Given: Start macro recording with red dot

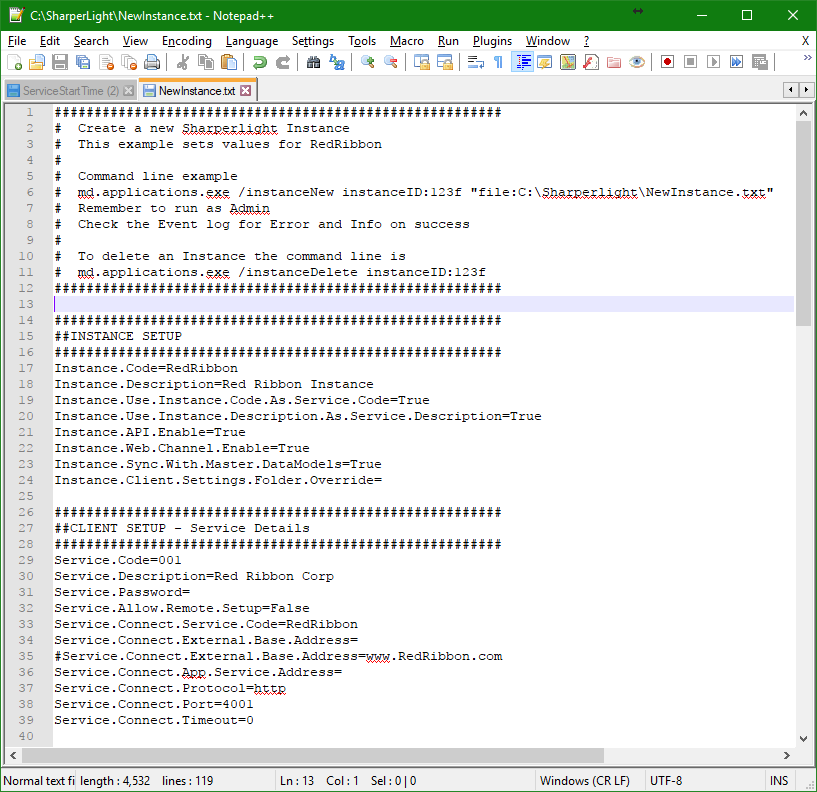Looking at the screenshot, I should [667, 62].
